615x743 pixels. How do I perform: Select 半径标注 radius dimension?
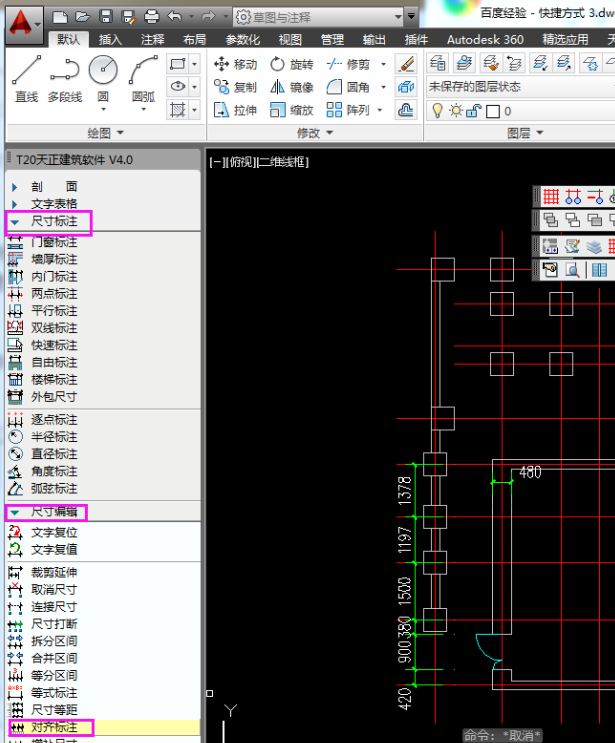pyautogui.click(x=54, y=437)
